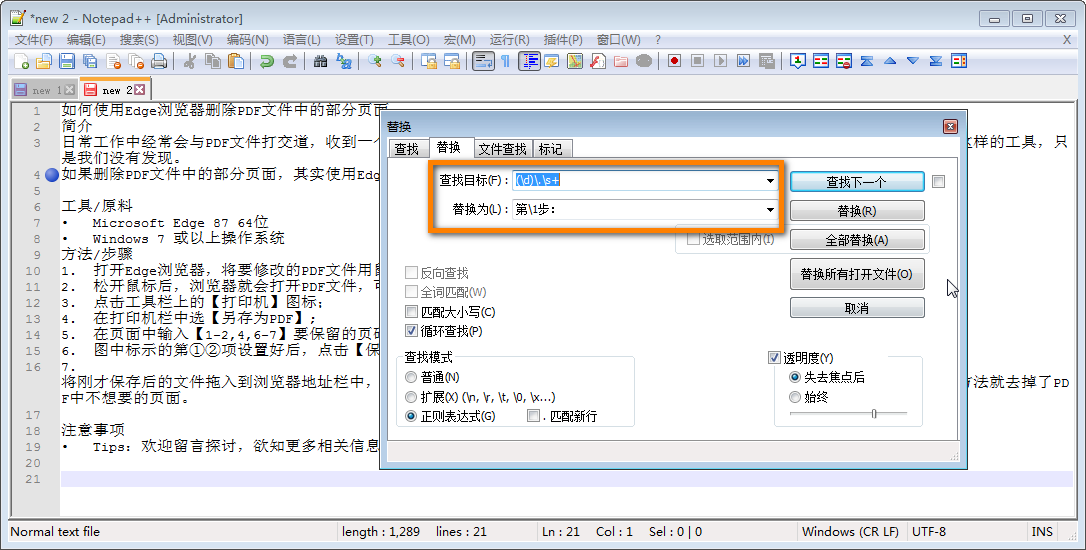Undo the last action with green arrow
1086x550 pixels.
[x=267, y=61]
